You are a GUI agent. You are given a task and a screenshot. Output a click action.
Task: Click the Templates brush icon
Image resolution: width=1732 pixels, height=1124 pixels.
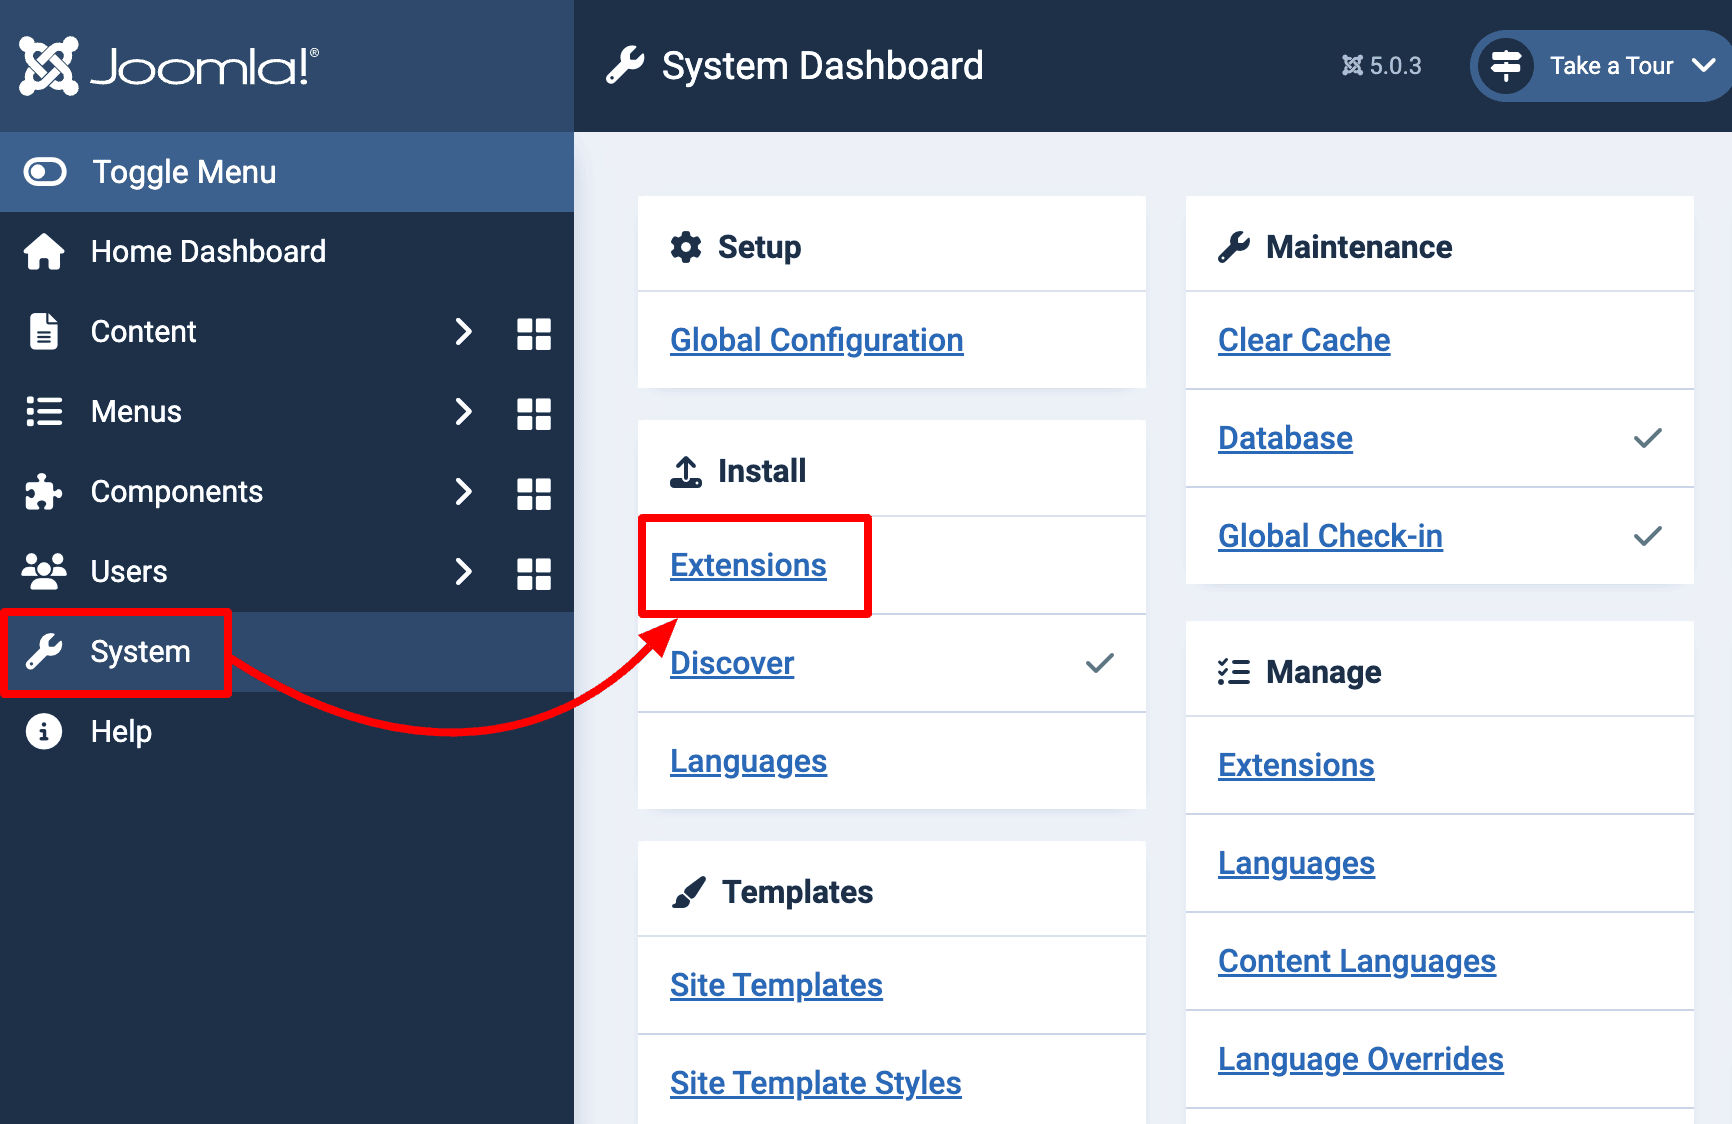(689, 890)
